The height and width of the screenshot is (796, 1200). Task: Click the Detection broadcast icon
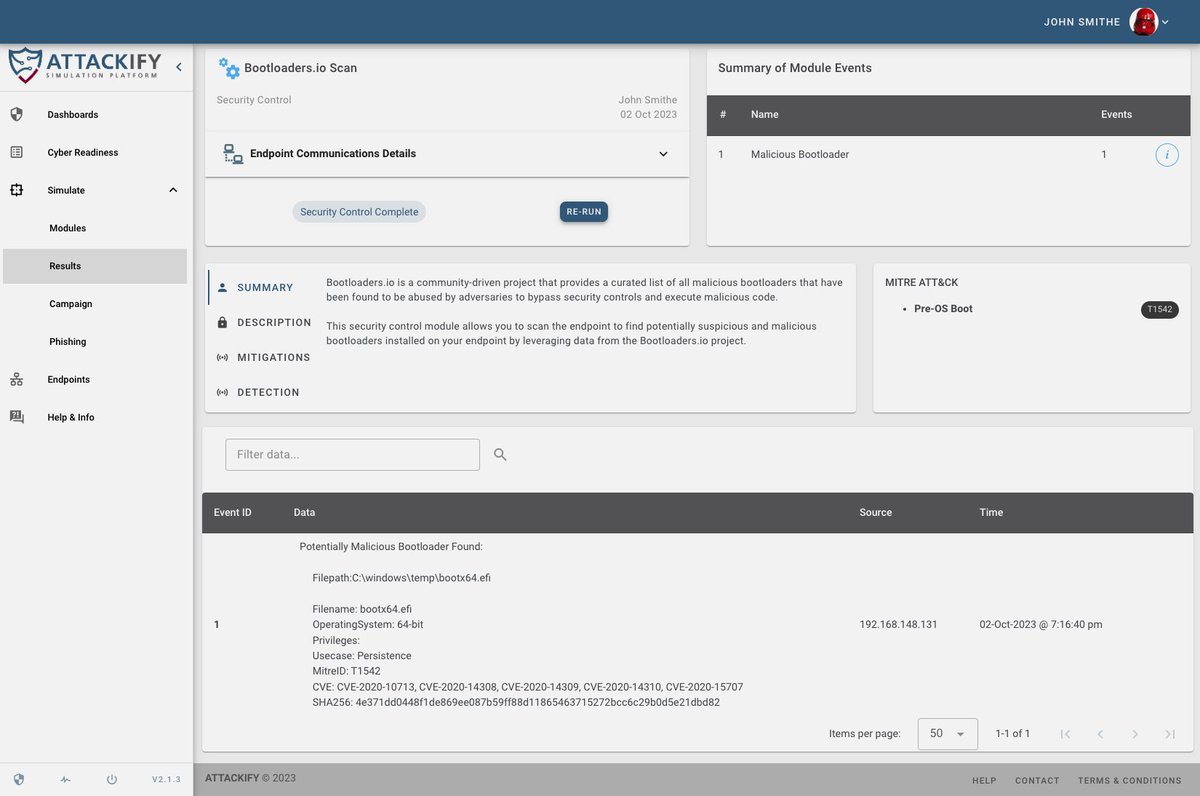pos(222,393)
